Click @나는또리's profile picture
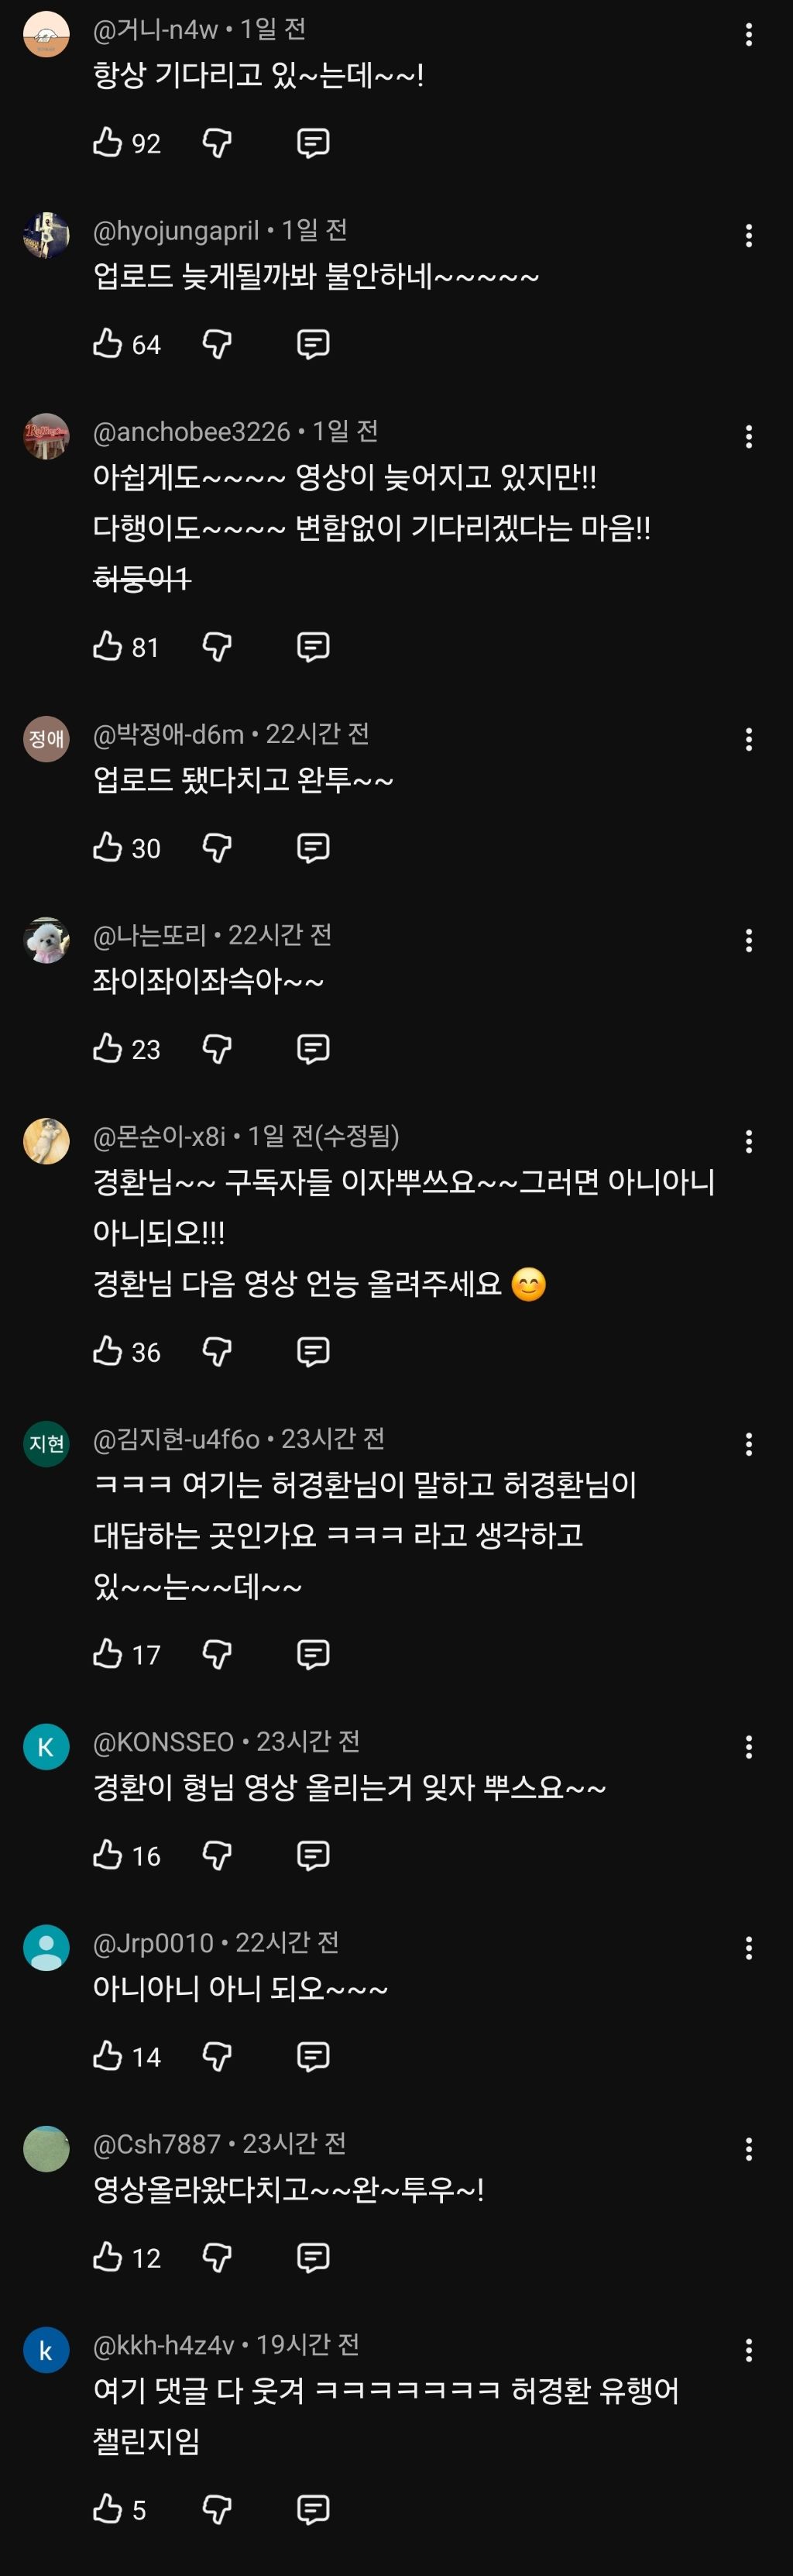This screenshot has width=793, height=2576. 44,940
